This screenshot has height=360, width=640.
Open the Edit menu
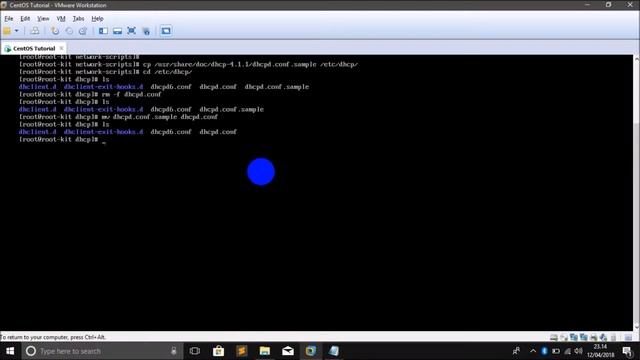[x=25, y=19]
